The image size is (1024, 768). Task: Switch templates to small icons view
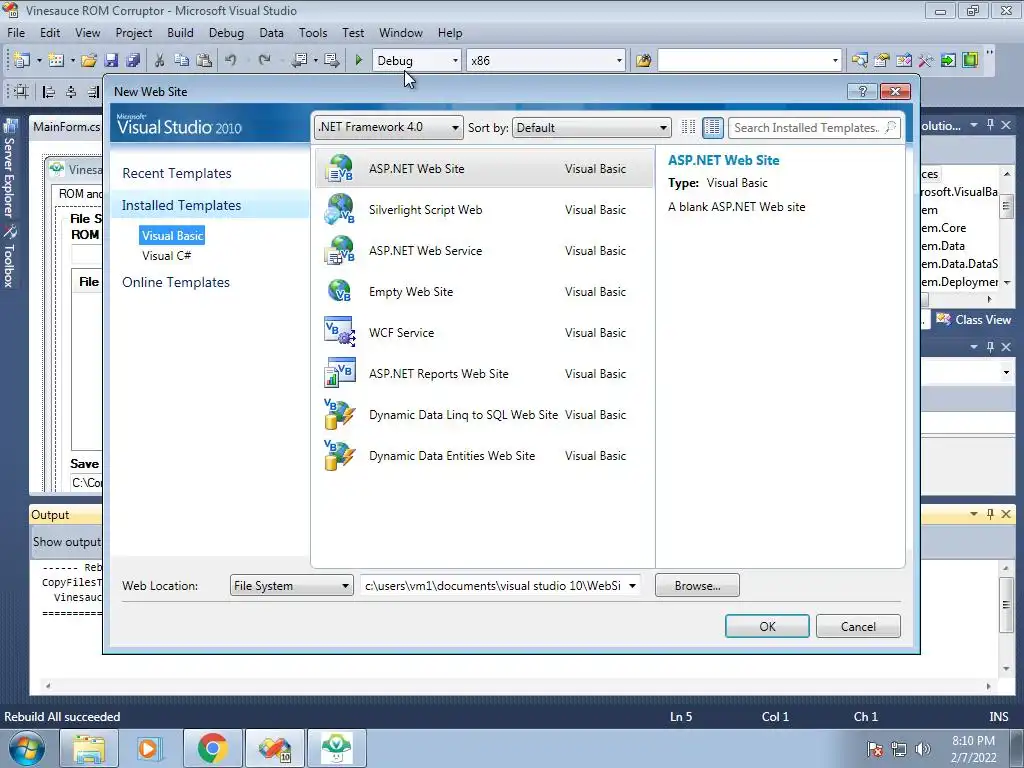click(x=688, y=127)
